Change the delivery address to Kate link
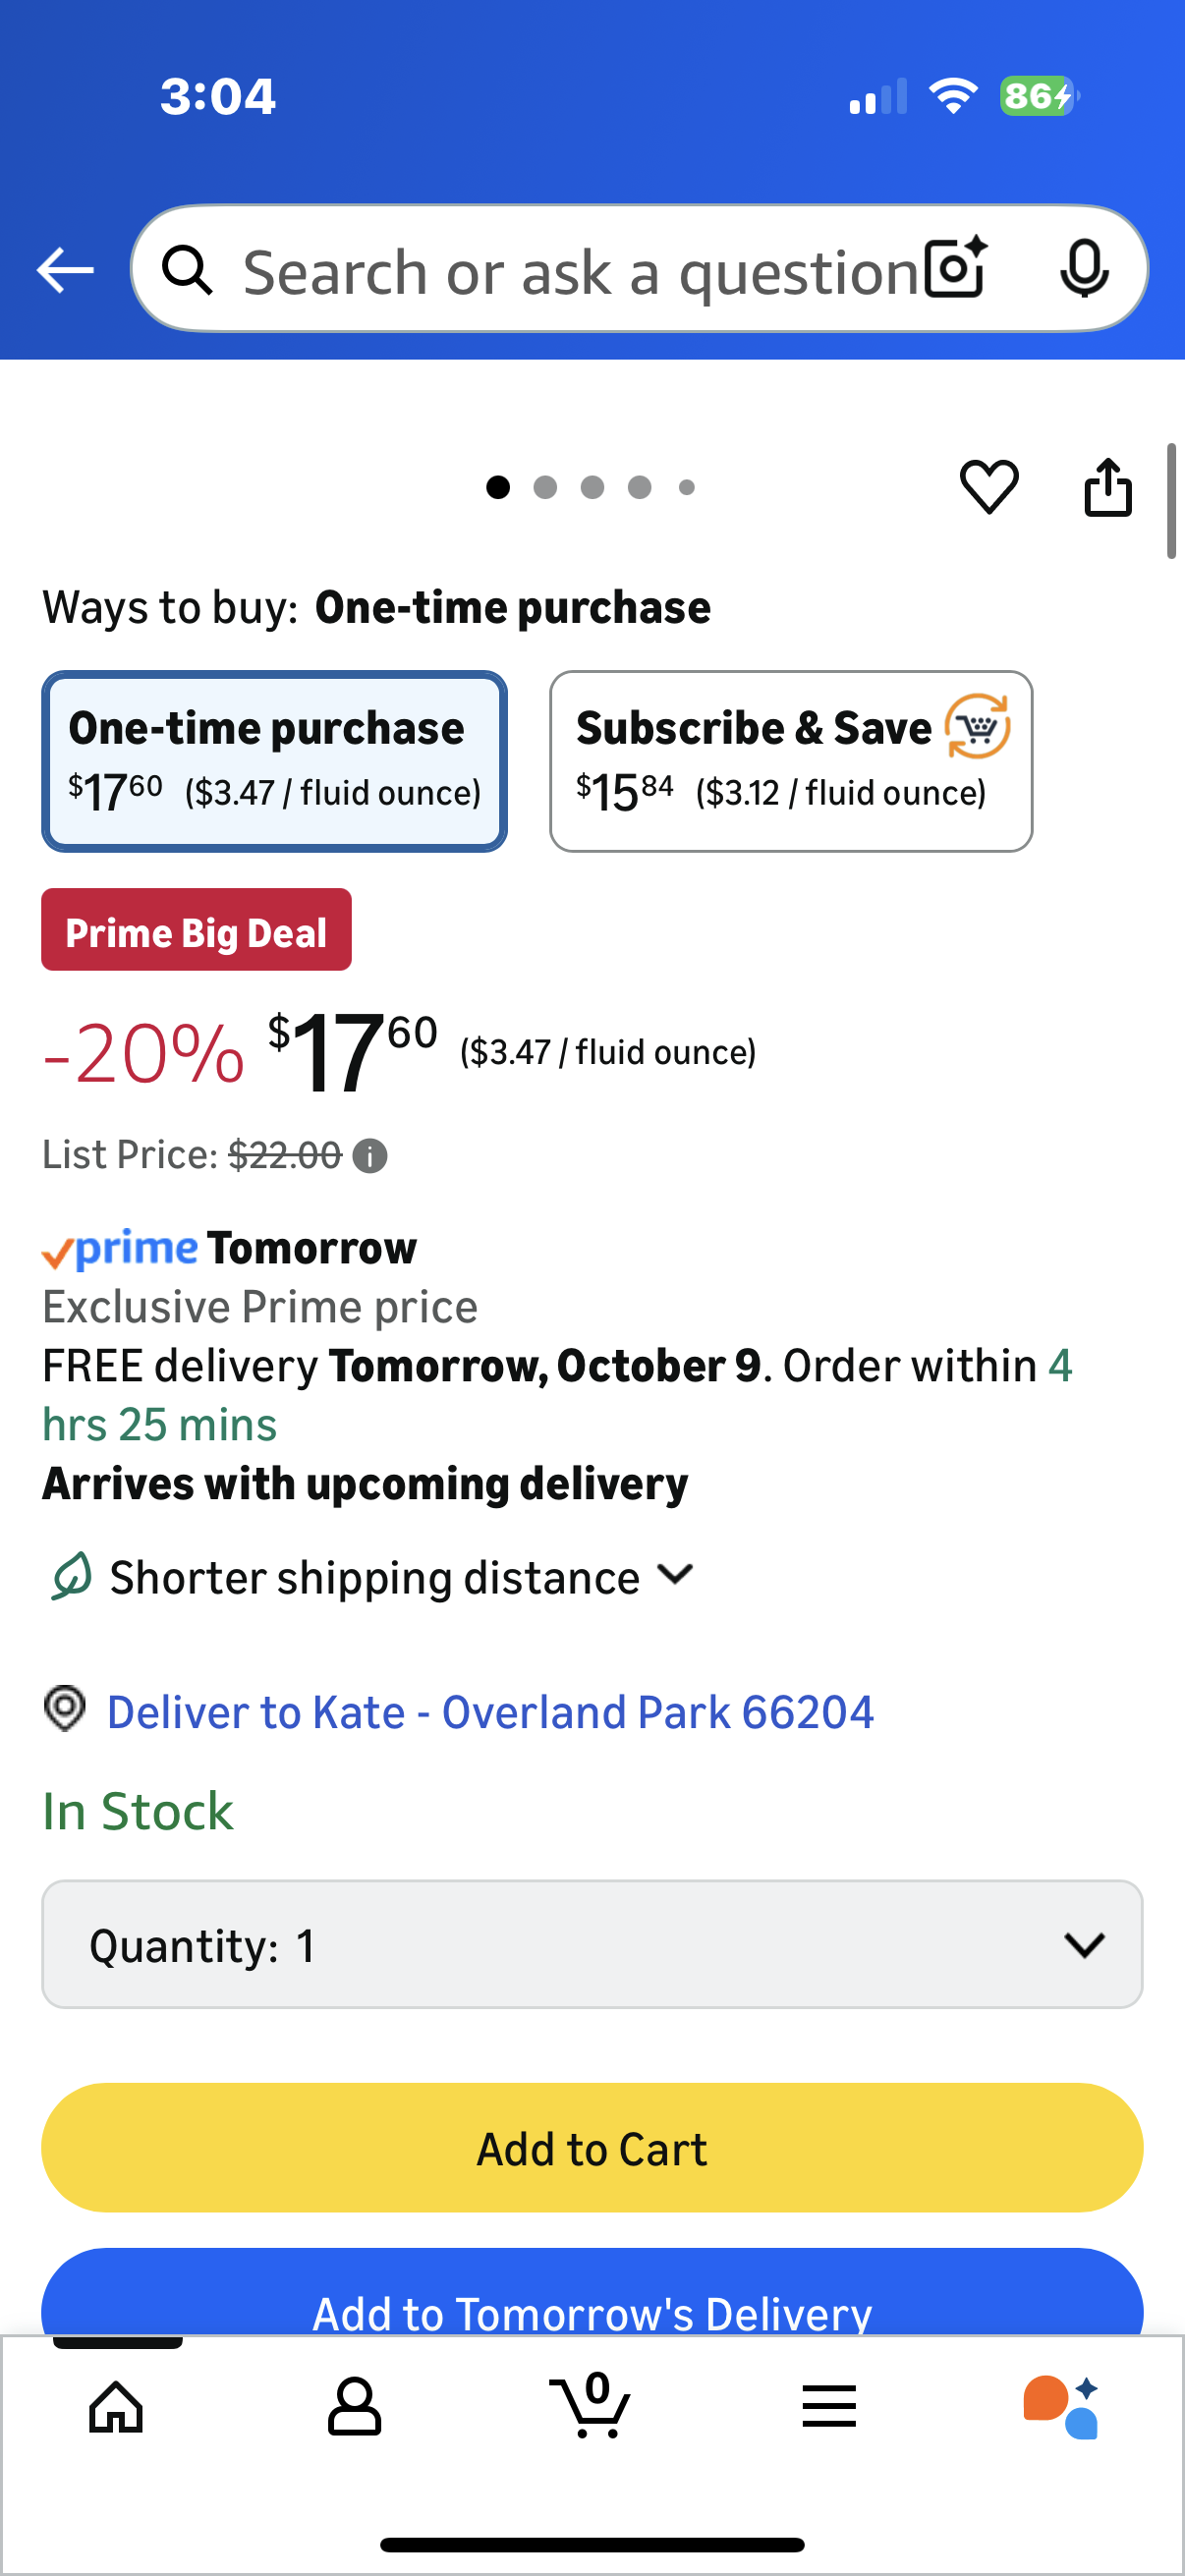The width and height of the screenshot is (1185, 2576). (490, 1712)
